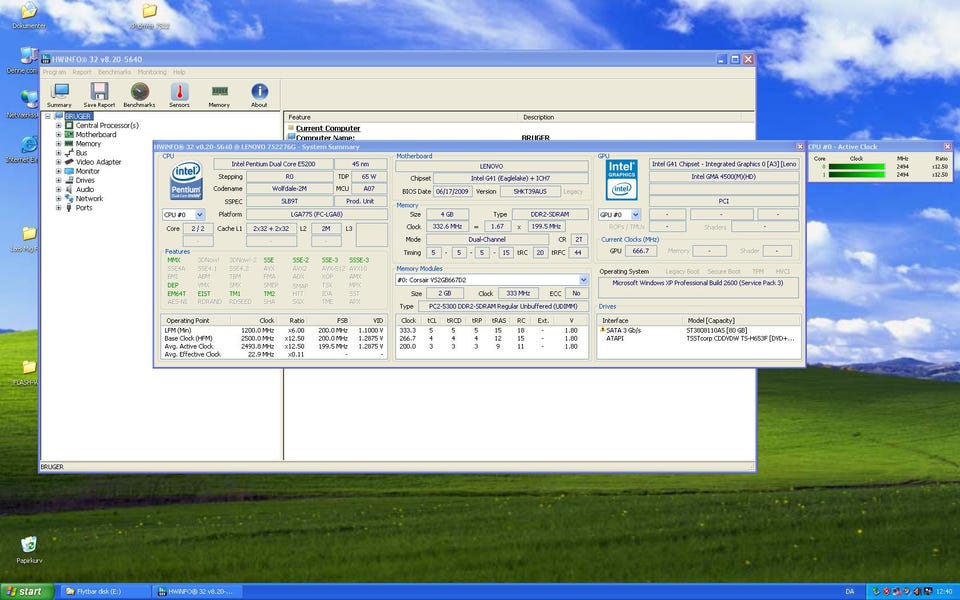Select the Memory node in tree

click(x=88, y=144)
